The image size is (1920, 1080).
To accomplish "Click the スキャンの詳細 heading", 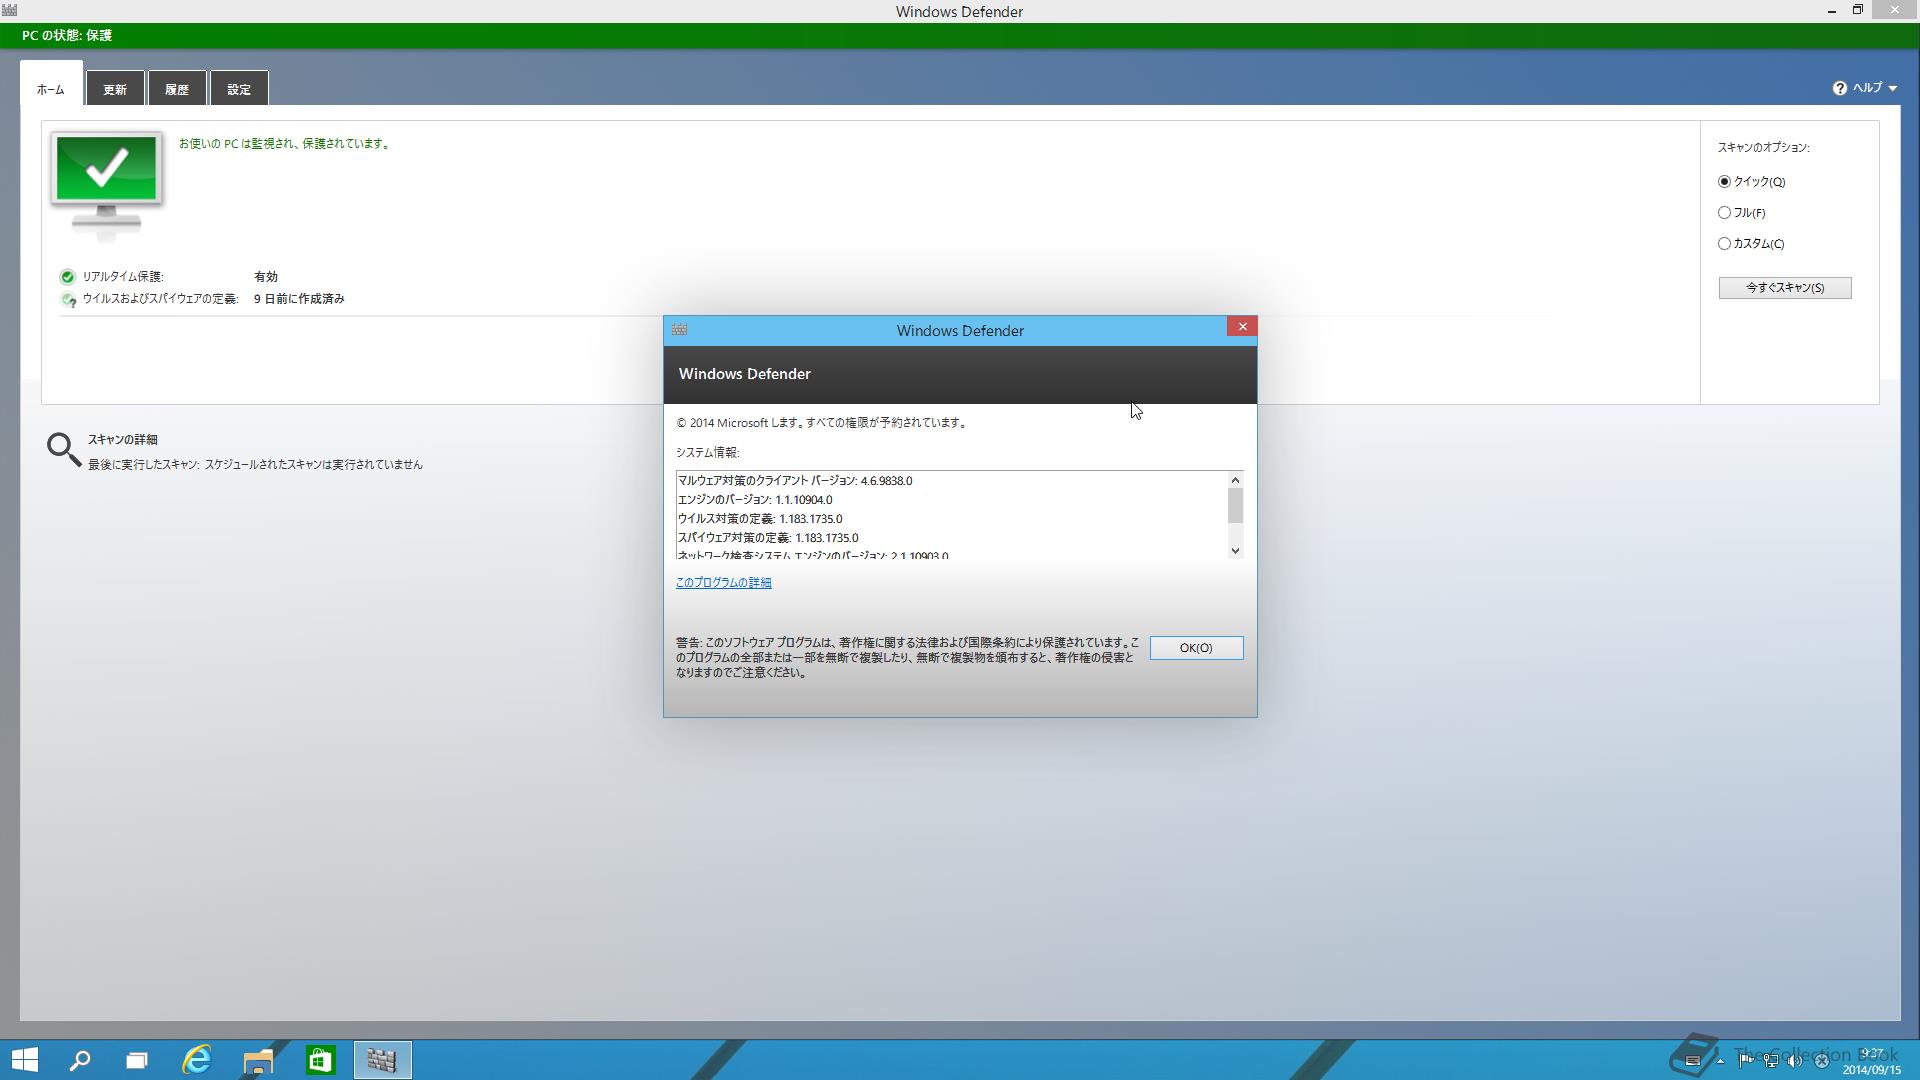I will (x=123, y=440).
